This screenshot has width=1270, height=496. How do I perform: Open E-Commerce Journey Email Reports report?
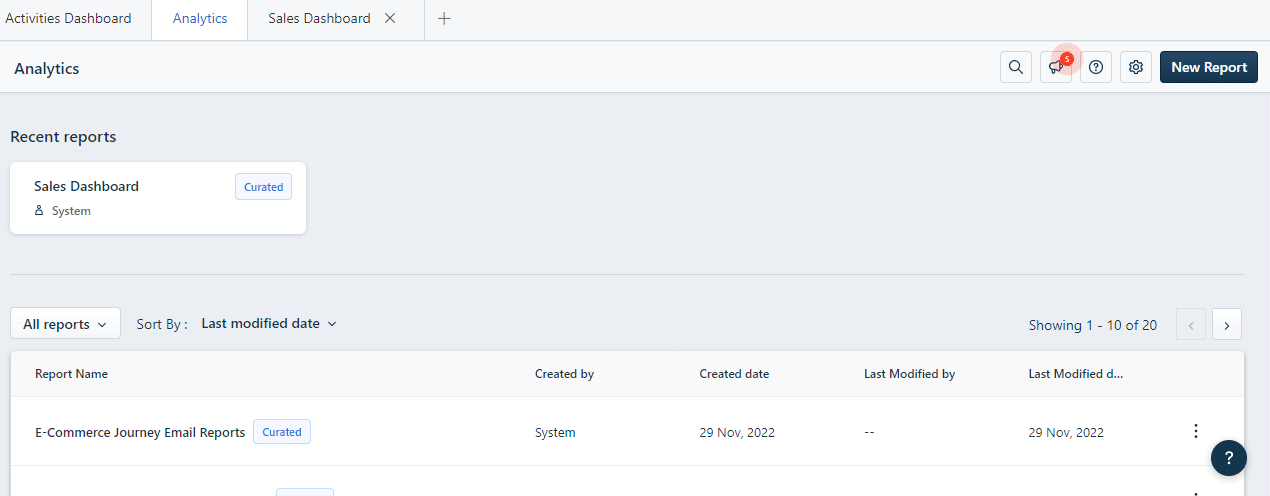click(x=140, y=432)
